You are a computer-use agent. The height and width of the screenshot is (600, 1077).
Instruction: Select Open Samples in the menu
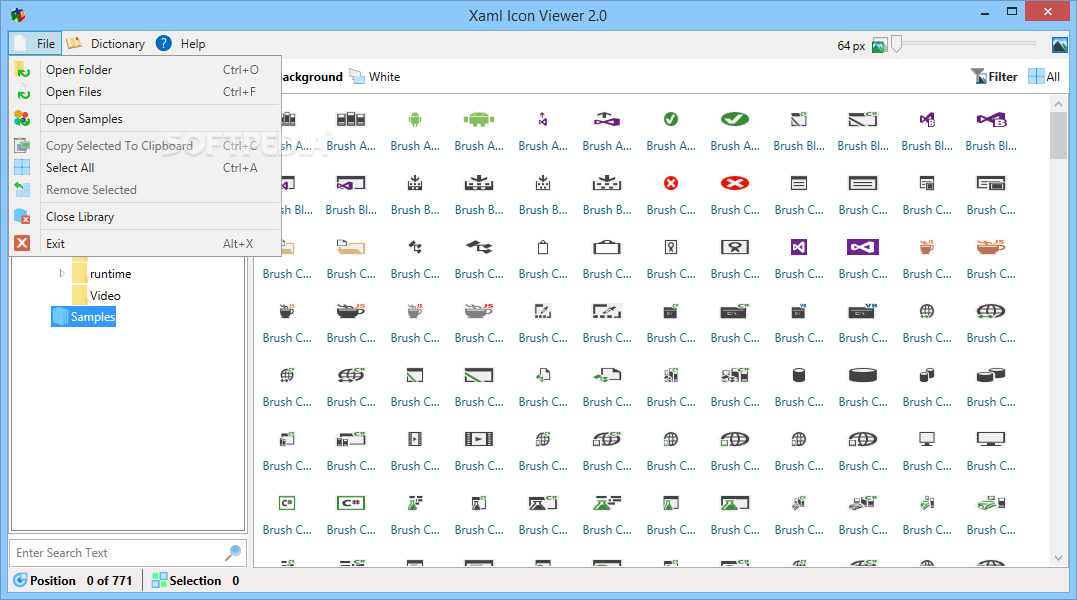(x=146, y=119)
